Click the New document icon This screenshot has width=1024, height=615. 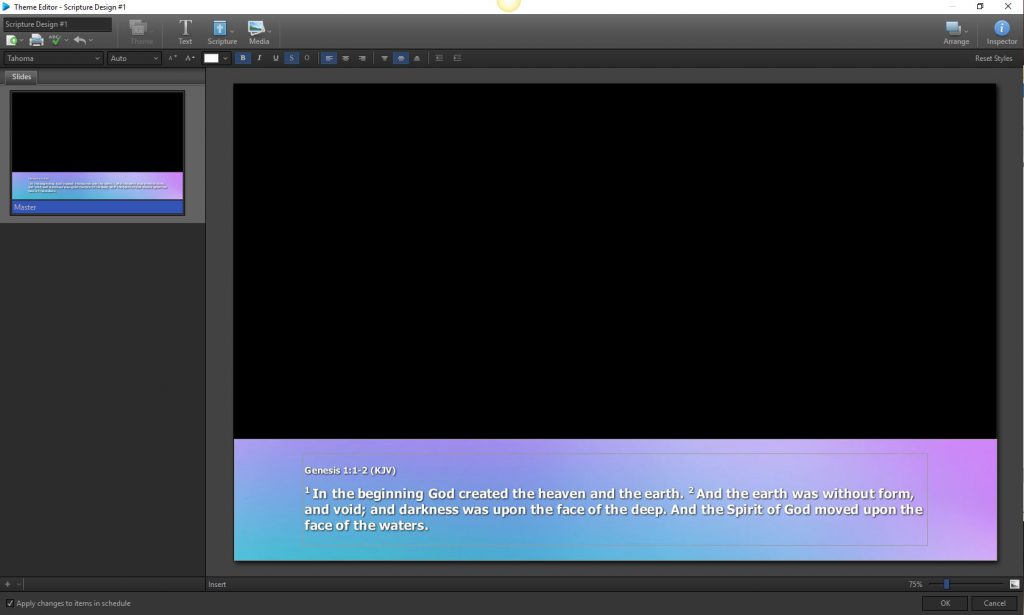click(11, 39)
